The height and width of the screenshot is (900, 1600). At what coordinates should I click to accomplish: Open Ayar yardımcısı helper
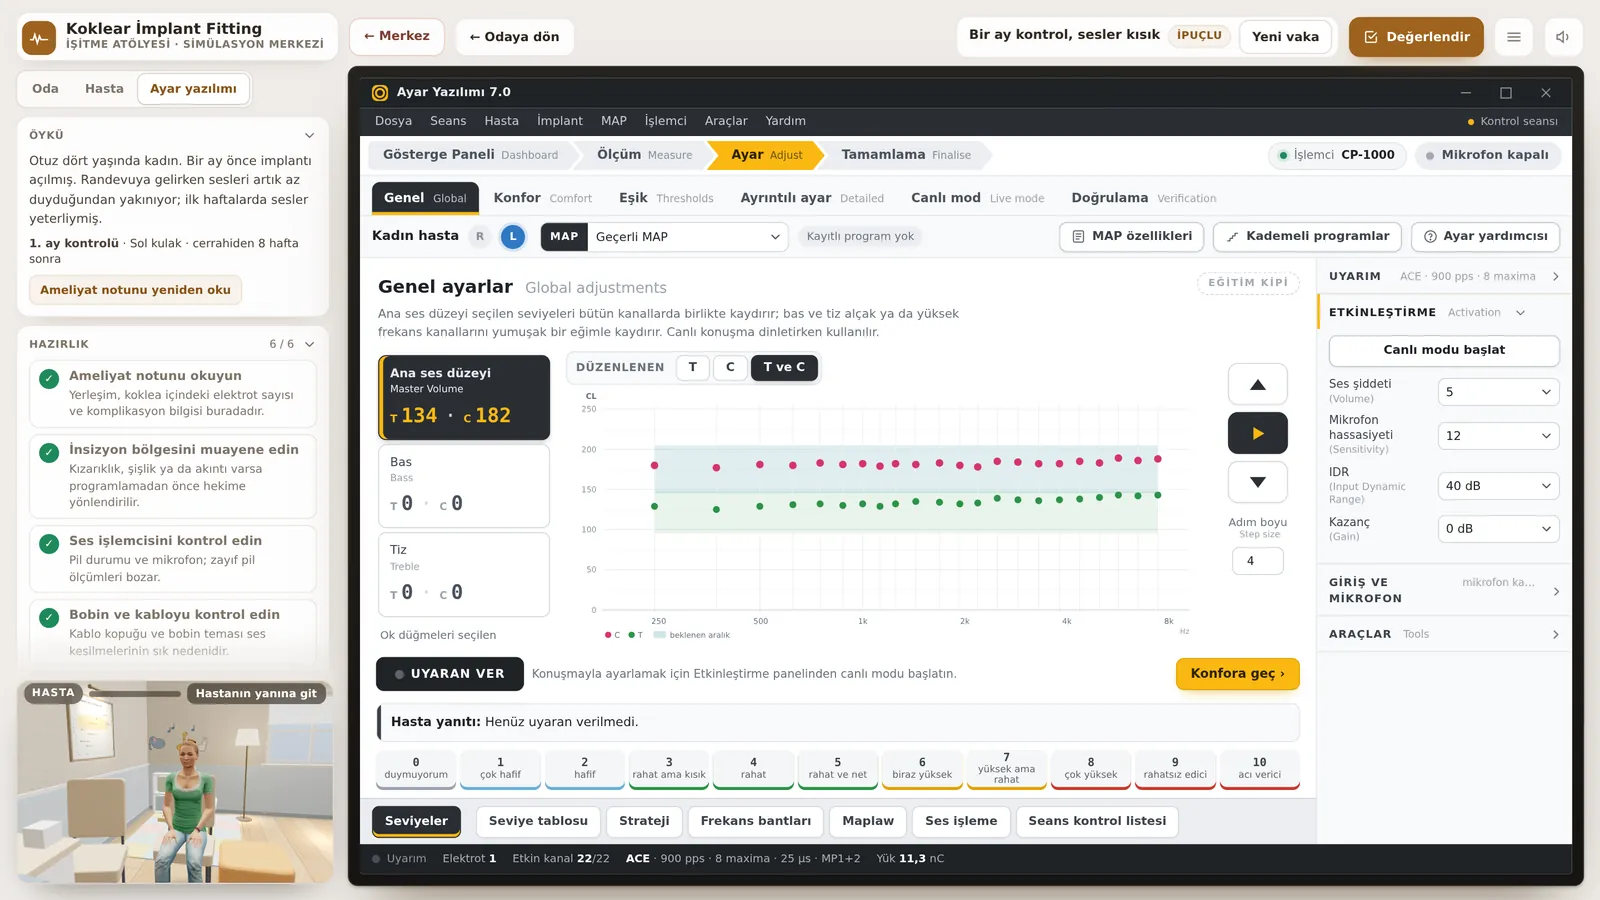pos(1485,237)
